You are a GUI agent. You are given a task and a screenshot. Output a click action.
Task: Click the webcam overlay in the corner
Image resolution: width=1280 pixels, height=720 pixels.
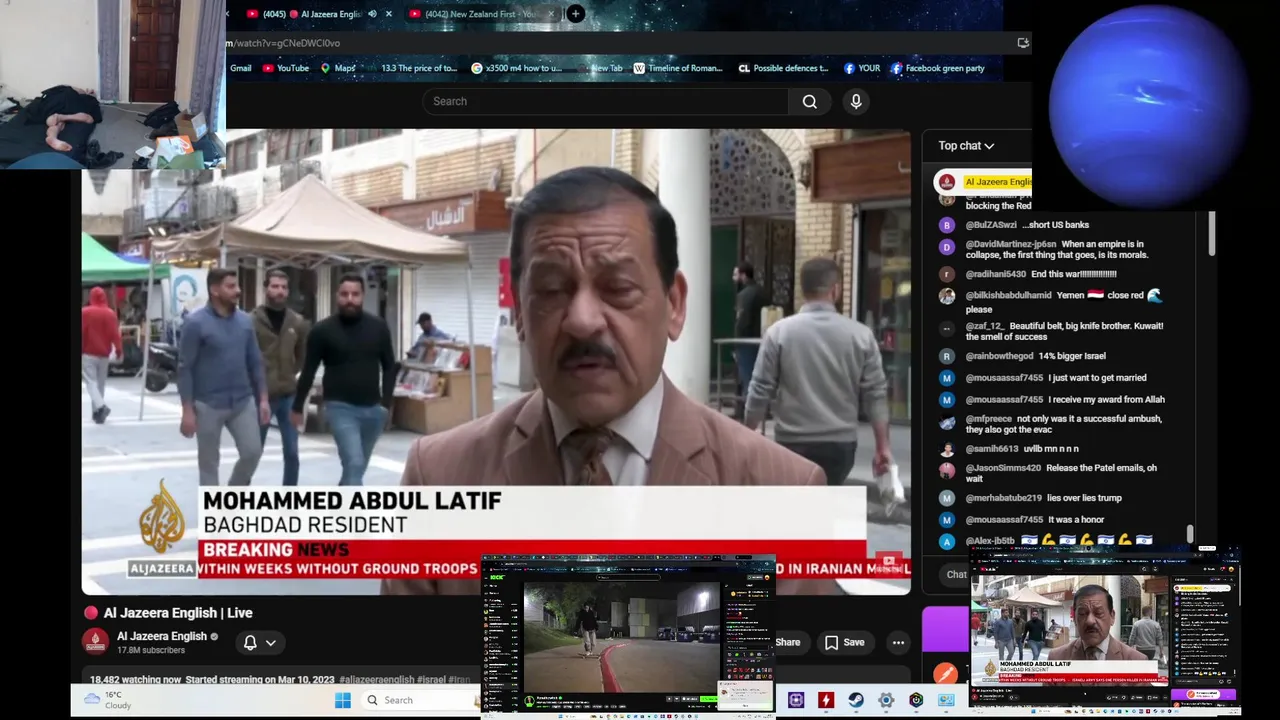tap(113, 85)
